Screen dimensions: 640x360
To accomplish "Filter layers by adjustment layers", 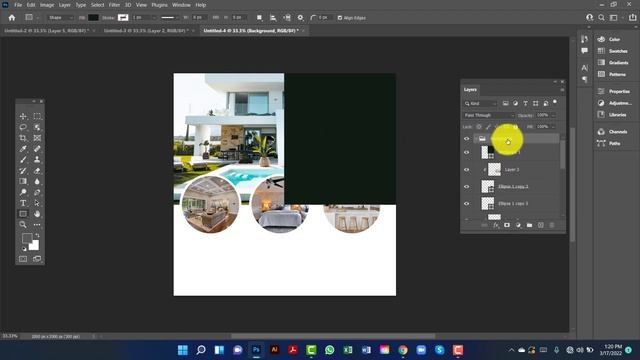I will point(515,104).
